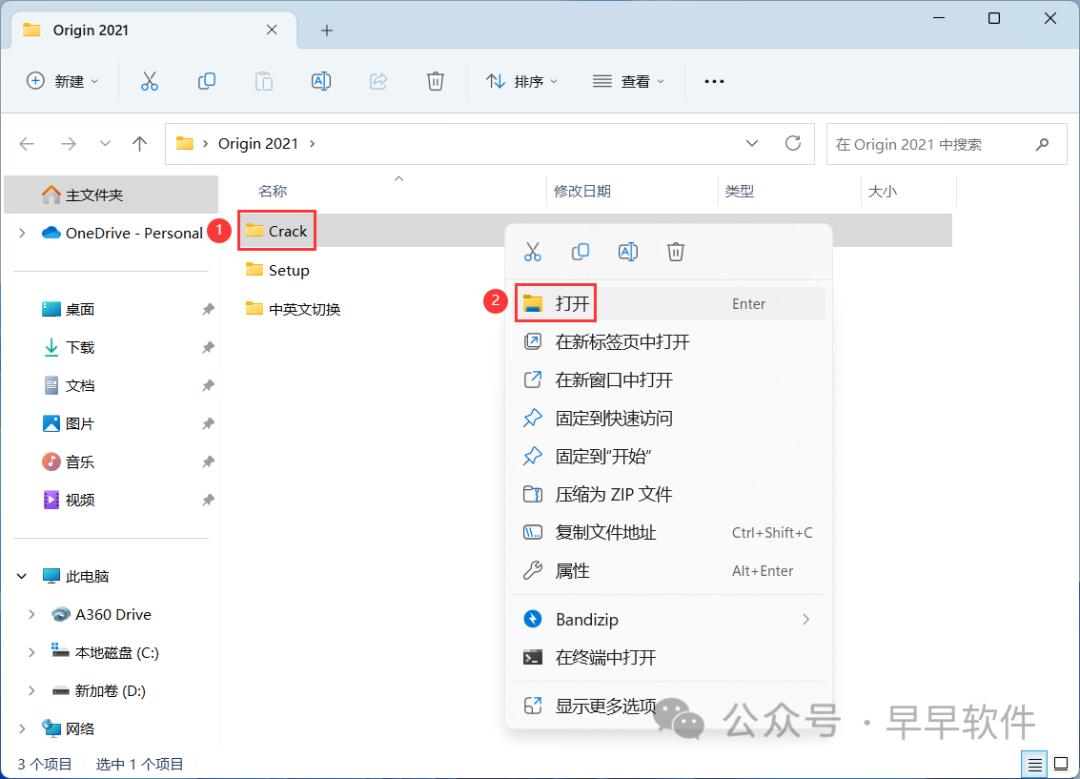Image resolution: width=1080 pixels, height=779 pixels.
Task: Rename the selection using the toolbar rename icon
Action: point(321,81)
